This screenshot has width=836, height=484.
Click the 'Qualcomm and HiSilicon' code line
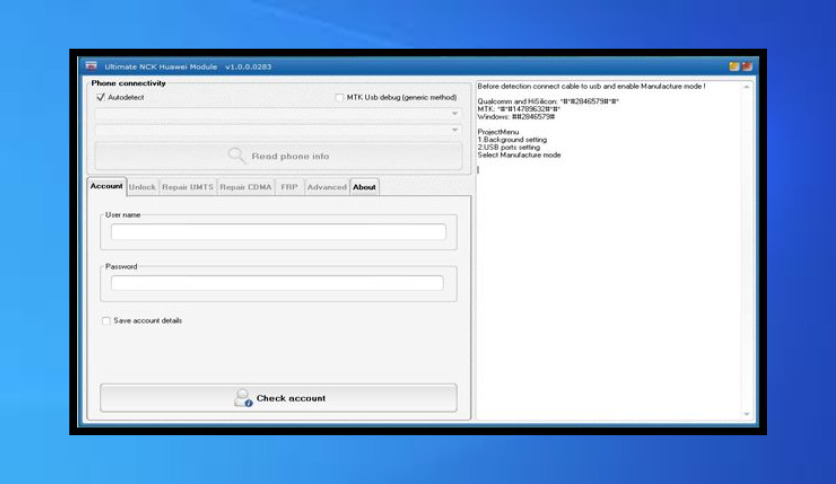tap(548, 101)
